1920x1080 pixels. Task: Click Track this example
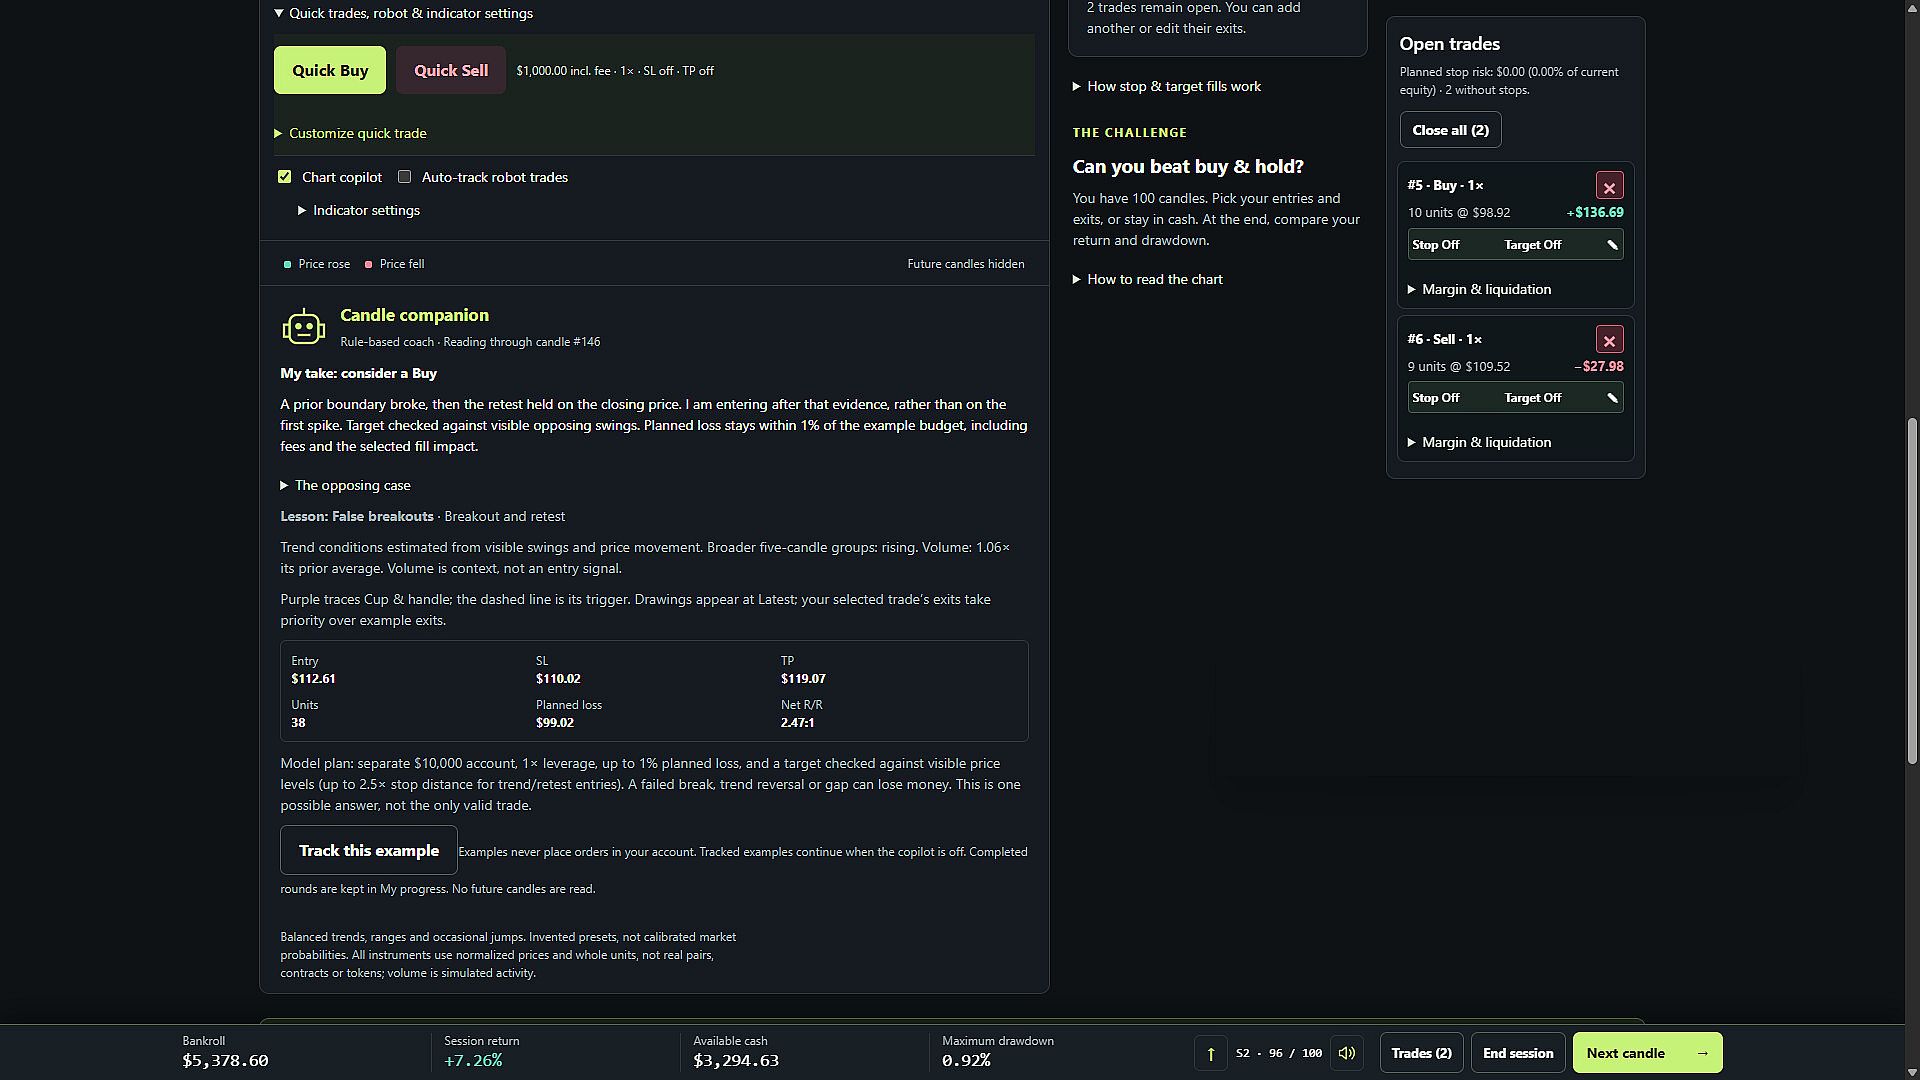[369, 850]
